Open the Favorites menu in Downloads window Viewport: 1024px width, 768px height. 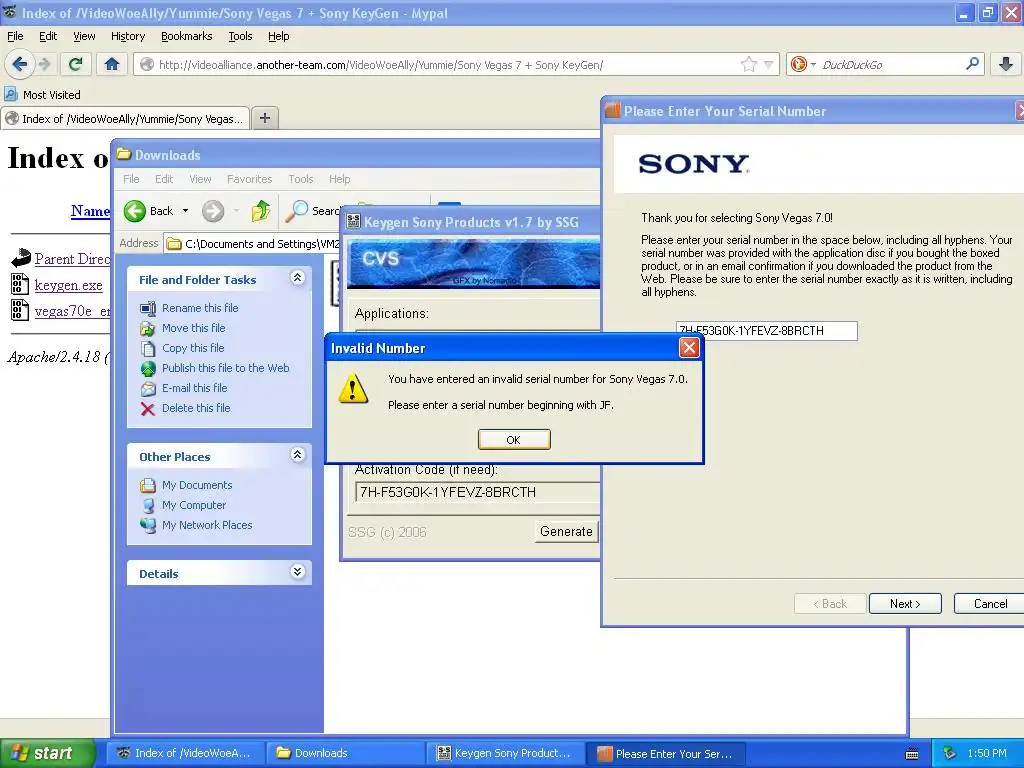point(249,179)
